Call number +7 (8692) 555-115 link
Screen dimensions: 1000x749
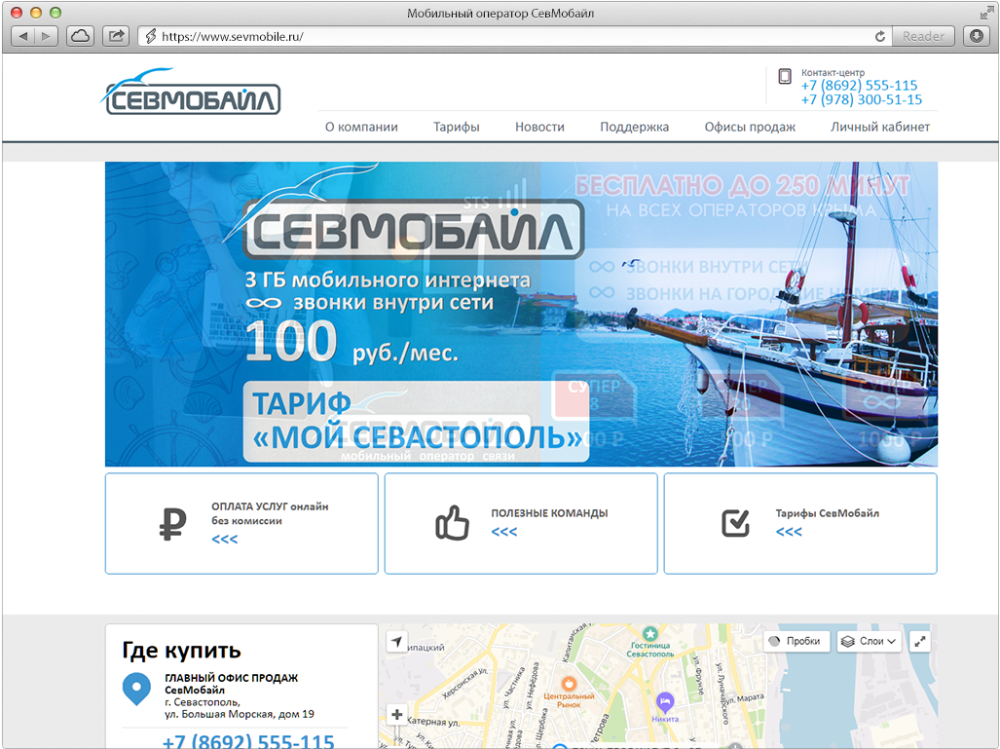pos(858,86)
